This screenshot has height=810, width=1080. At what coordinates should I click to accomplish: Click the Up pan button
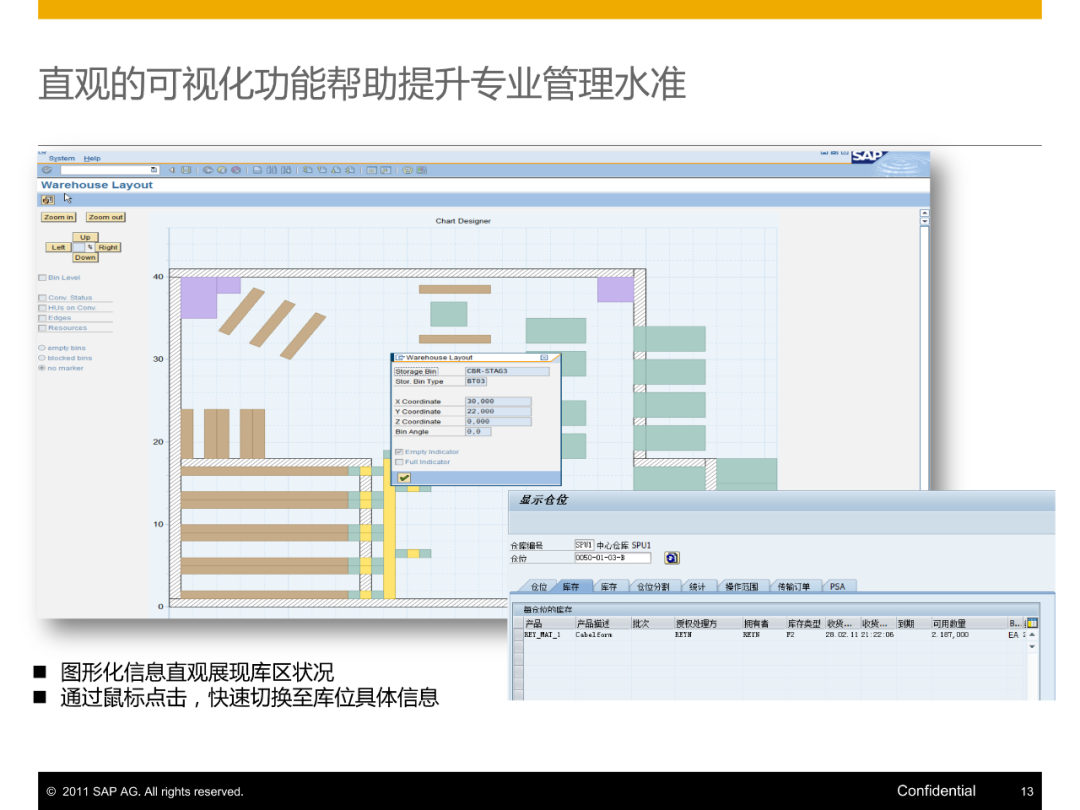pos(85,237)
